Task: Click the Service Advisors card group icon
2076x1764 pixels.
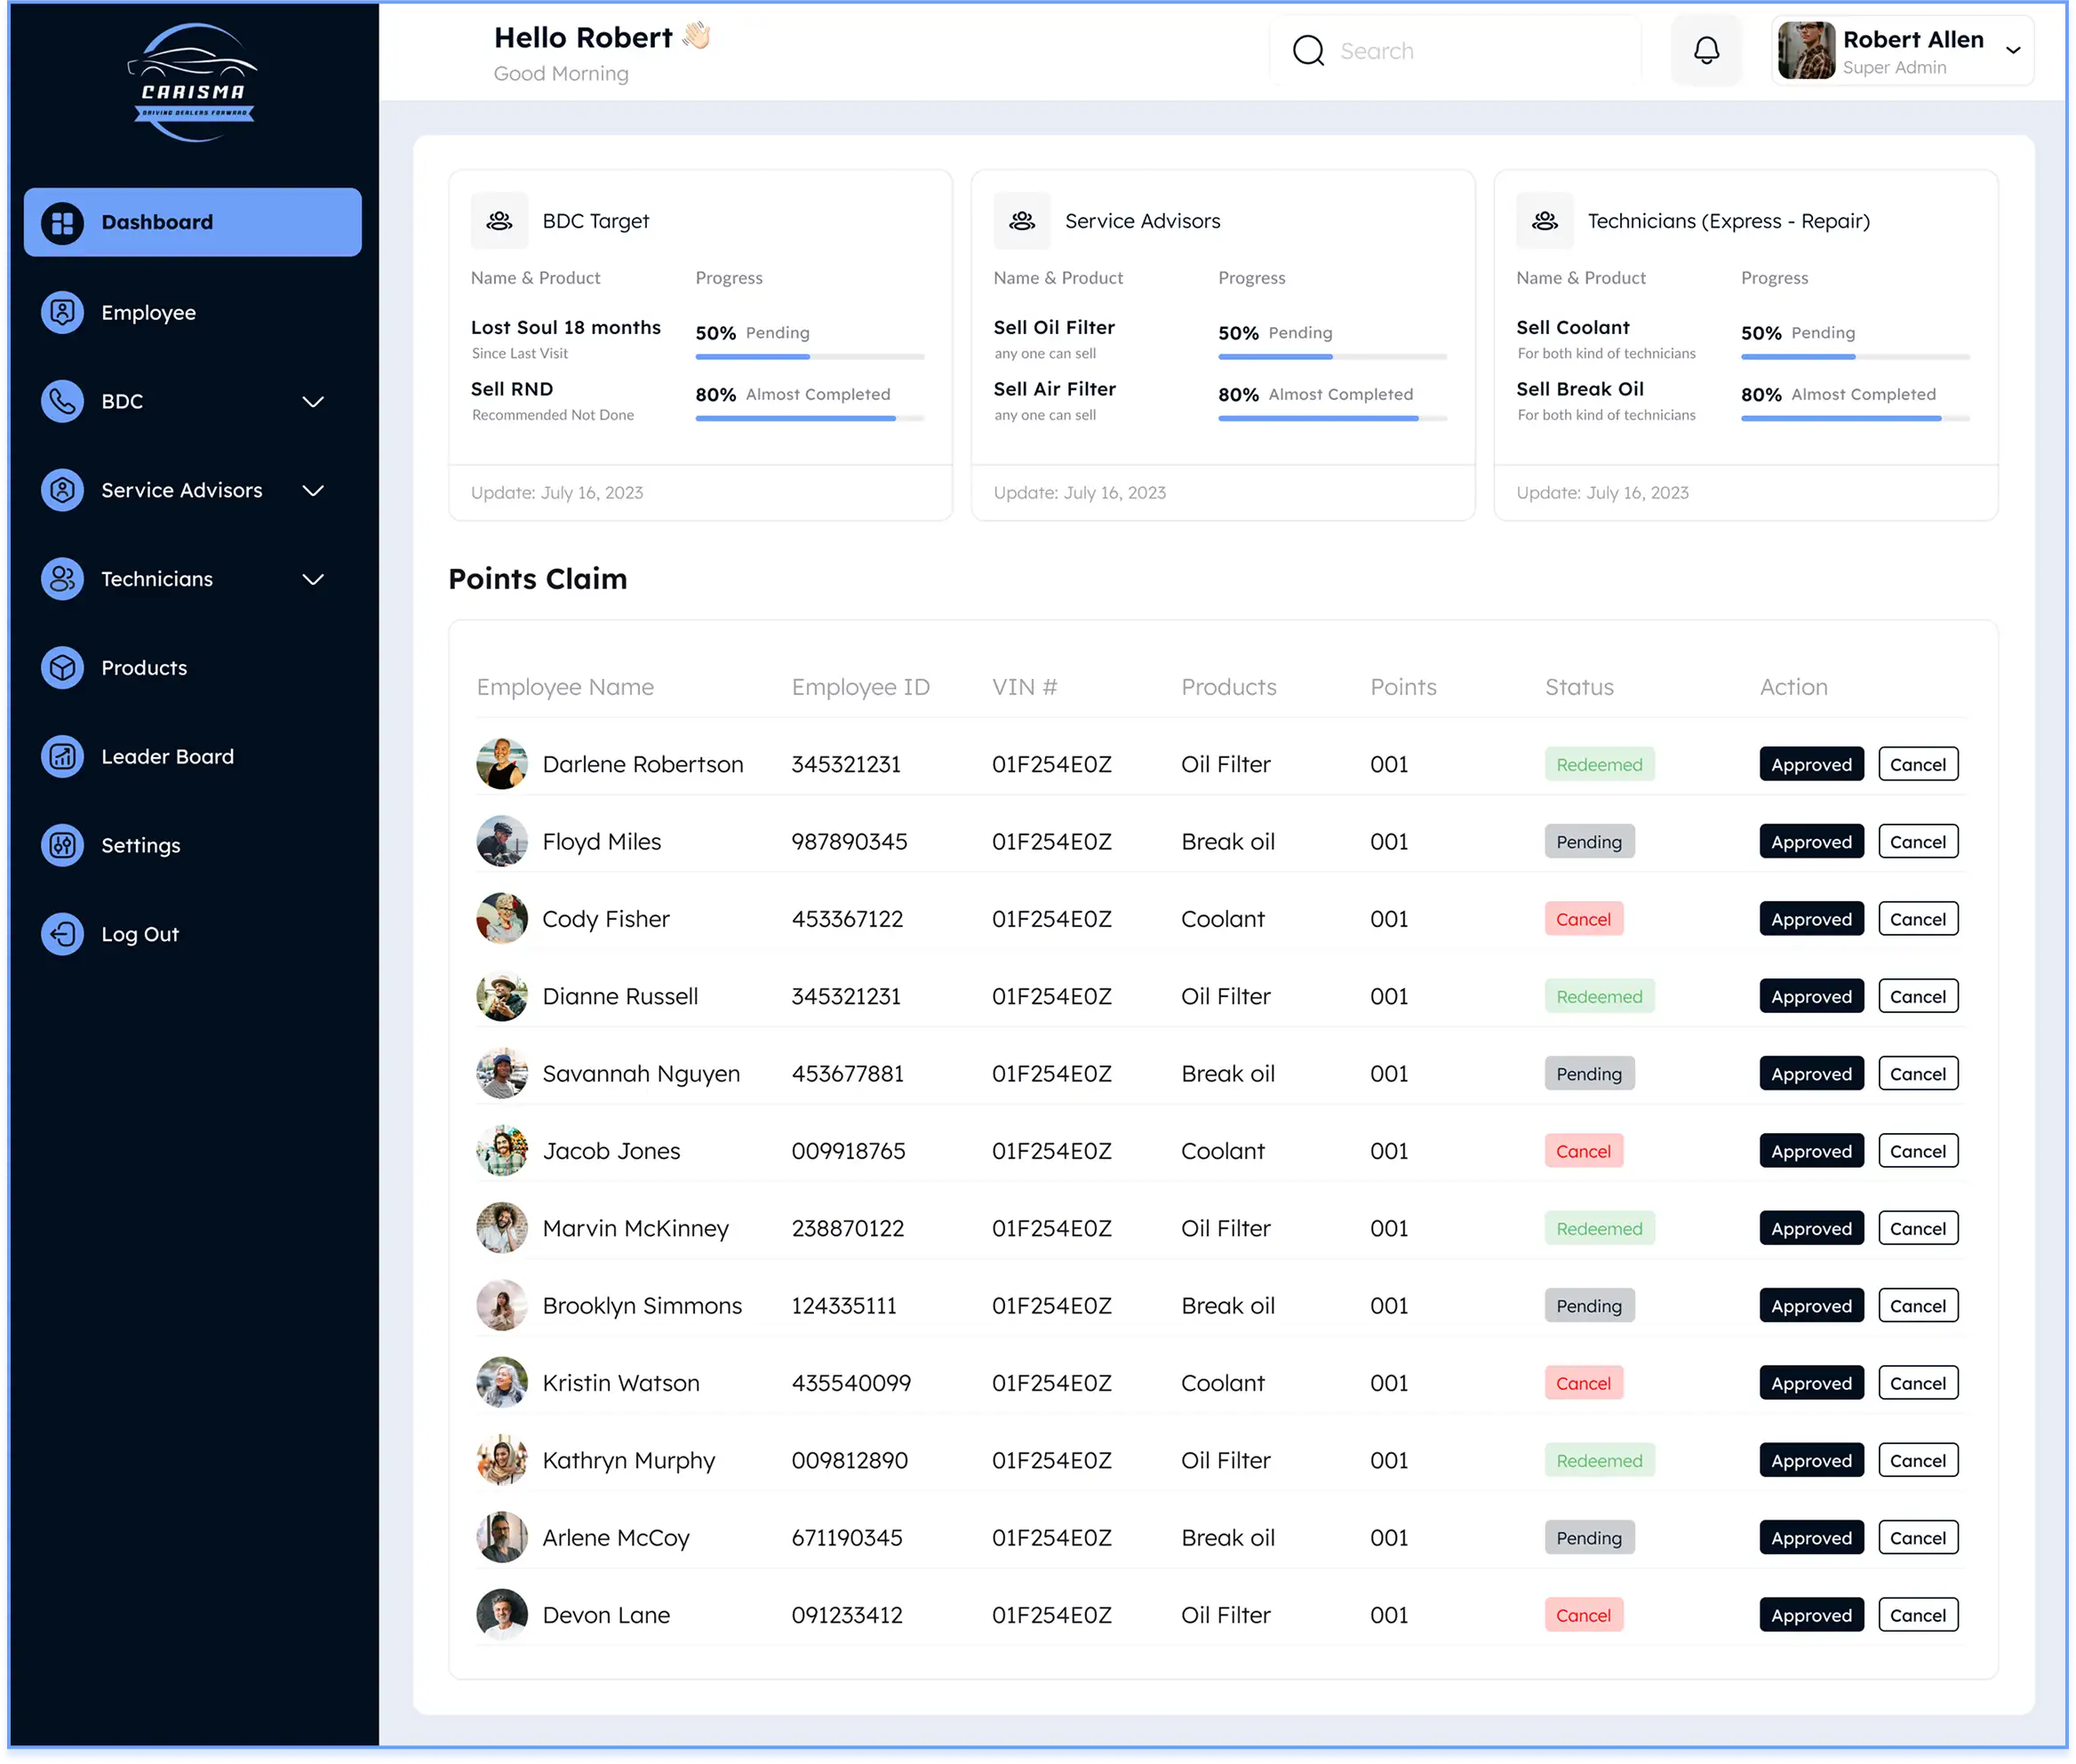Action: click(1021, 221)
